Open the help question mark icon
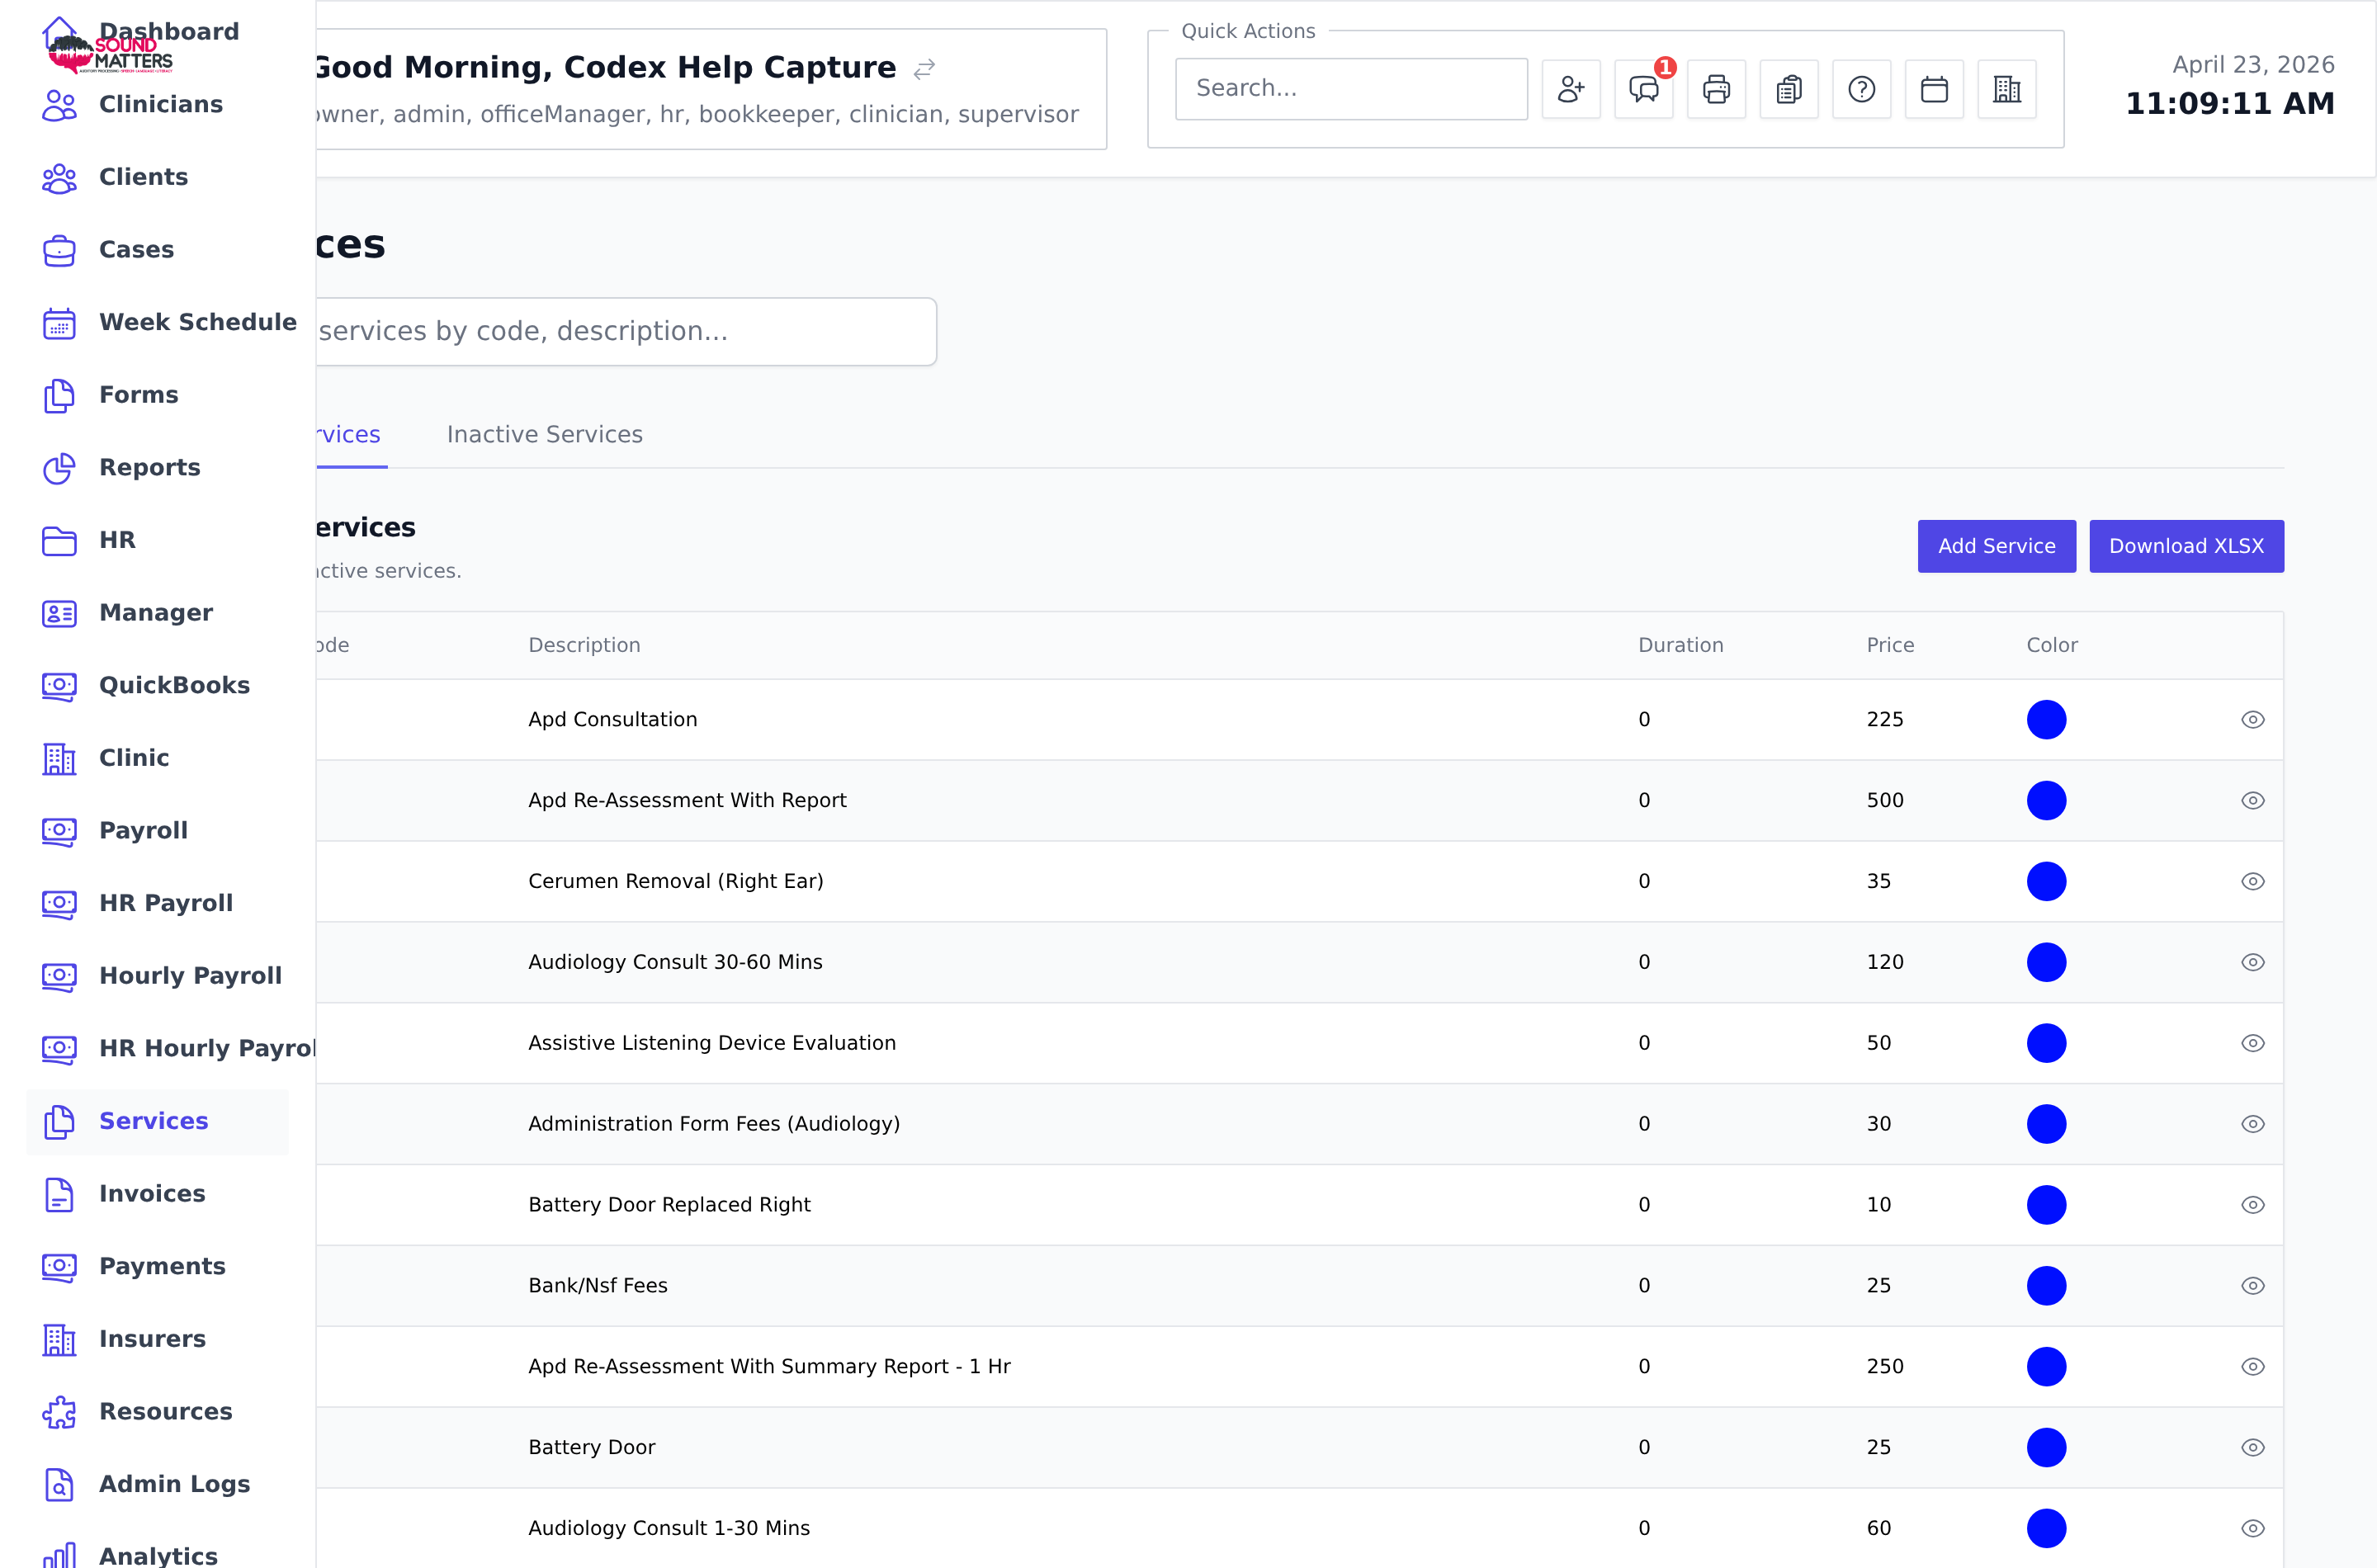Screen dimensions: 2377x1568 tap(1861, 89)
